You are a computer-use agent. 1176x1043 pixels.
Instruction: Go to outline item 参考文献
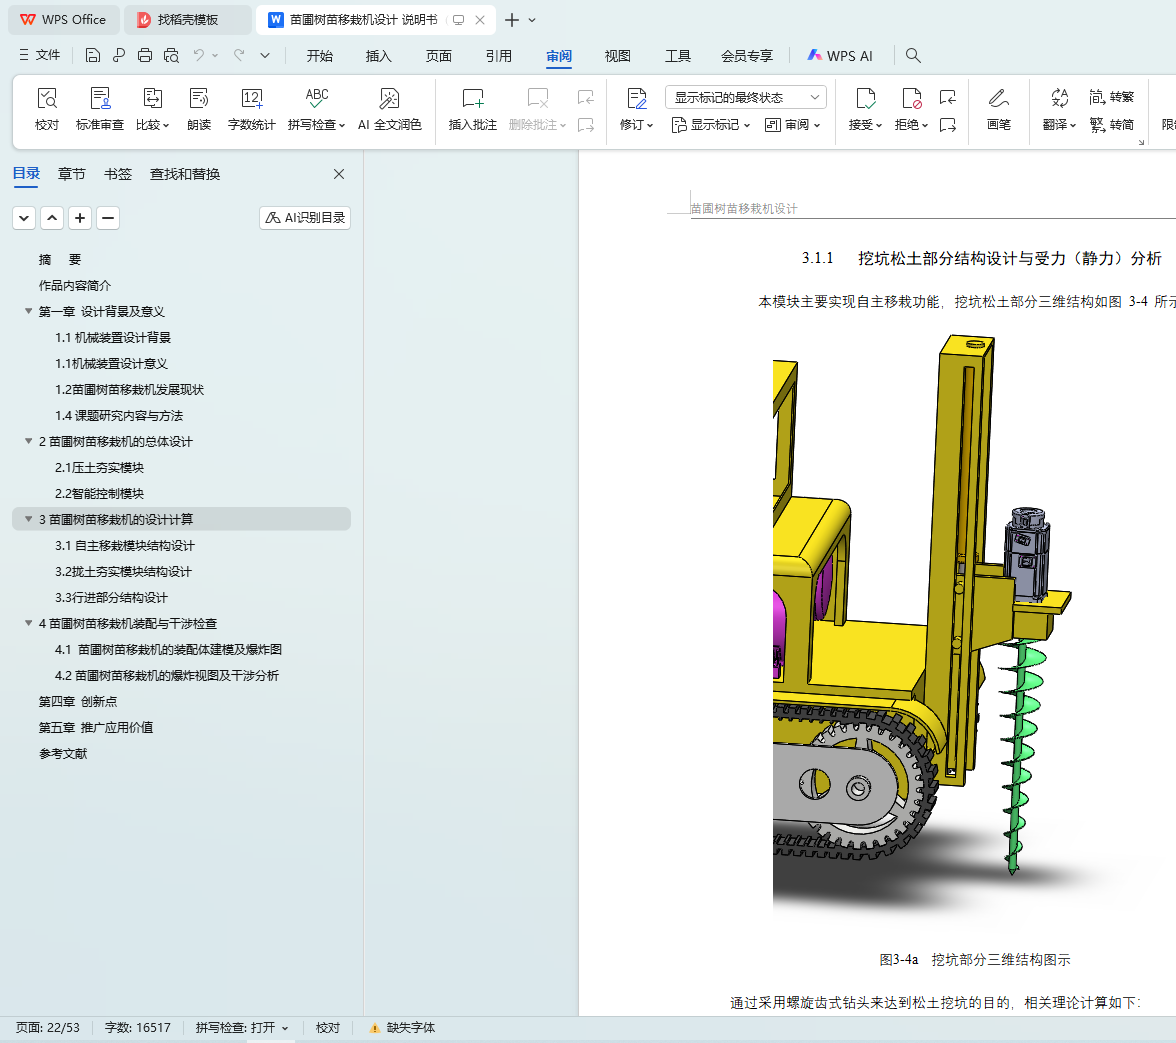63,754
